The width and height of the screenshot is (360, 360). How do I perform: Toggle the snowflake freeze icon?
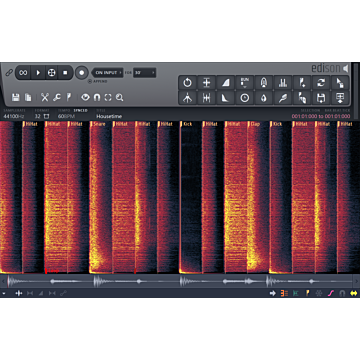319,293
